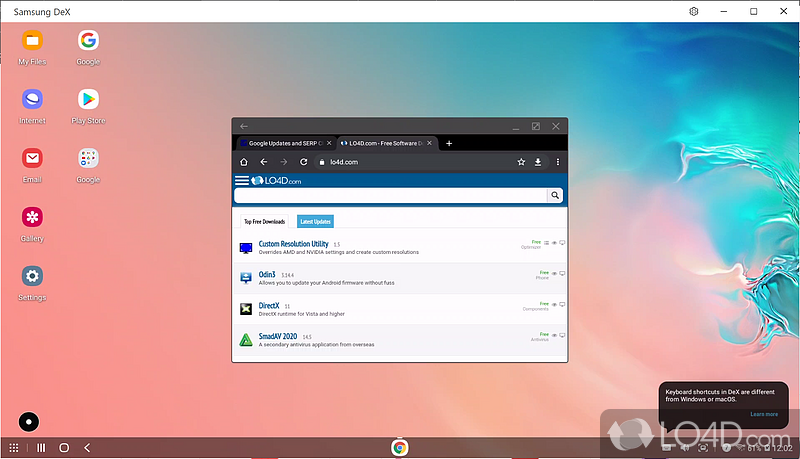Click the lo4d.com address bar
The width and height of the screenshot is (800, 459).
pyautogui.click(x=416, y=162)
